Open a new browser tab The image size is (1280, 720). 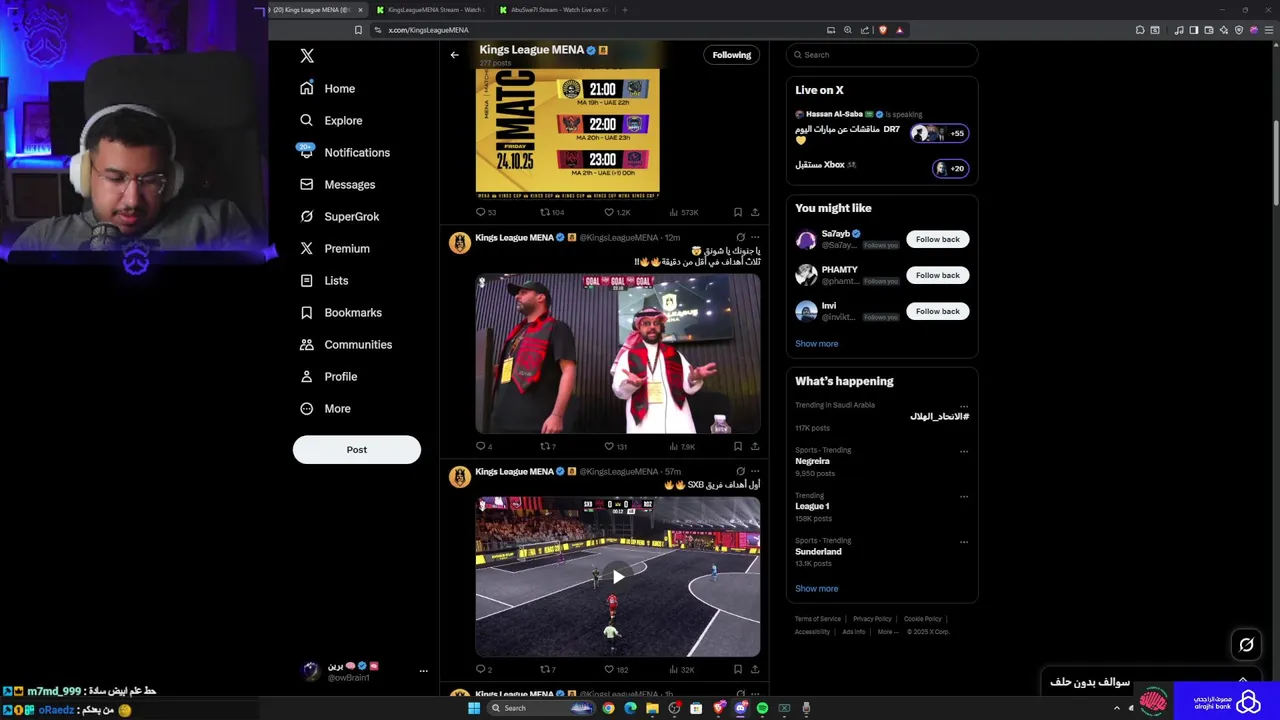point(625,10)
